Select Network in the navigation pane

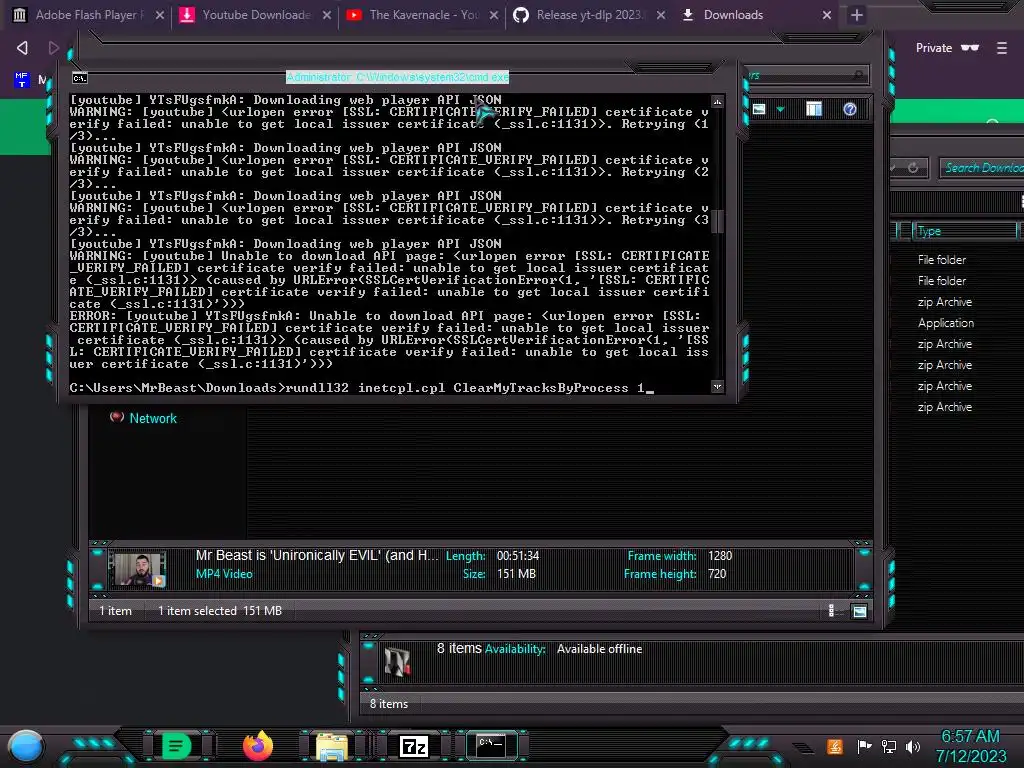coord(153,418)
